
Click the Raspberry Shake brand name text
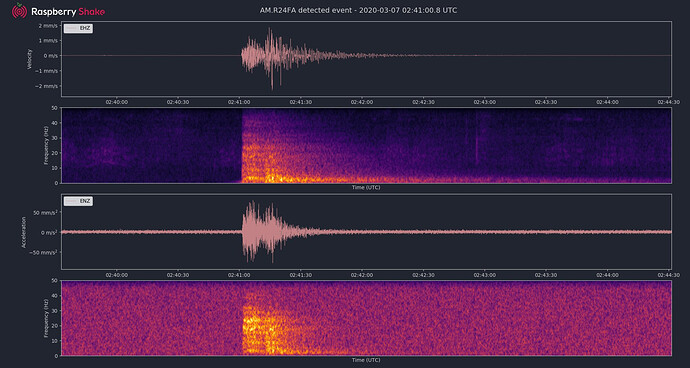[x=68, y=12]
